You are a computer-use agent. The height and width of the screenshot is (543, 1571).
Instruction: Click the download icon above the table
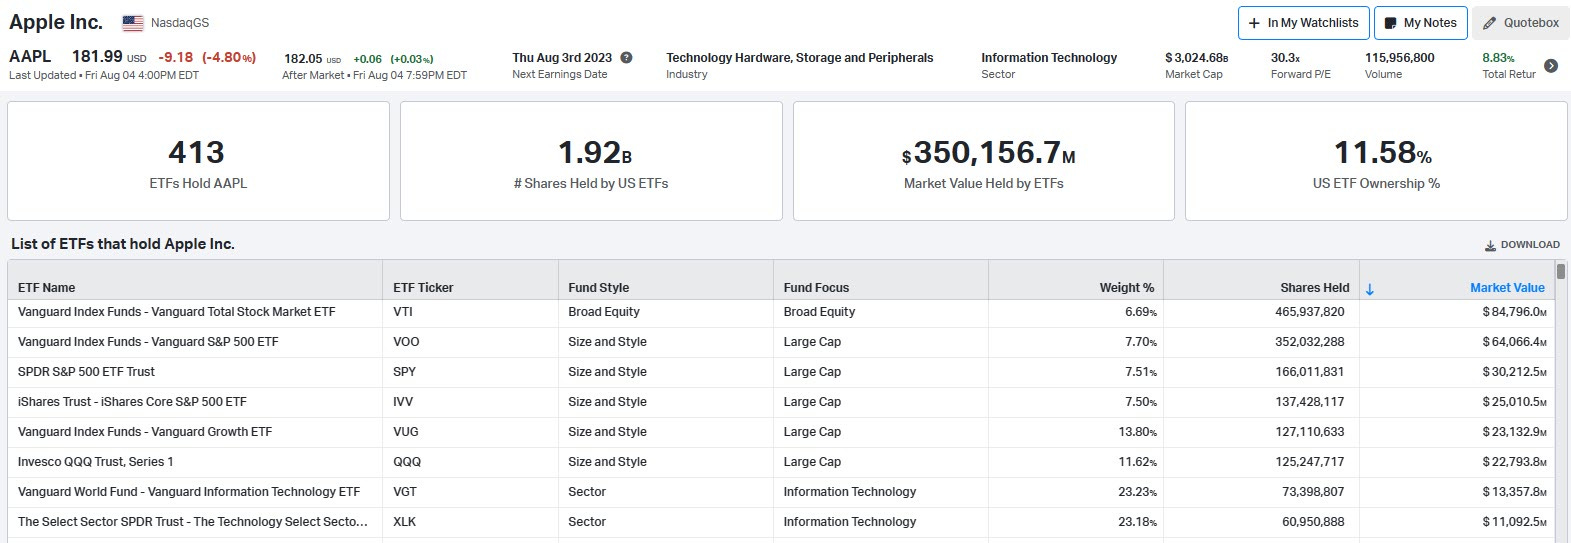1490,245
